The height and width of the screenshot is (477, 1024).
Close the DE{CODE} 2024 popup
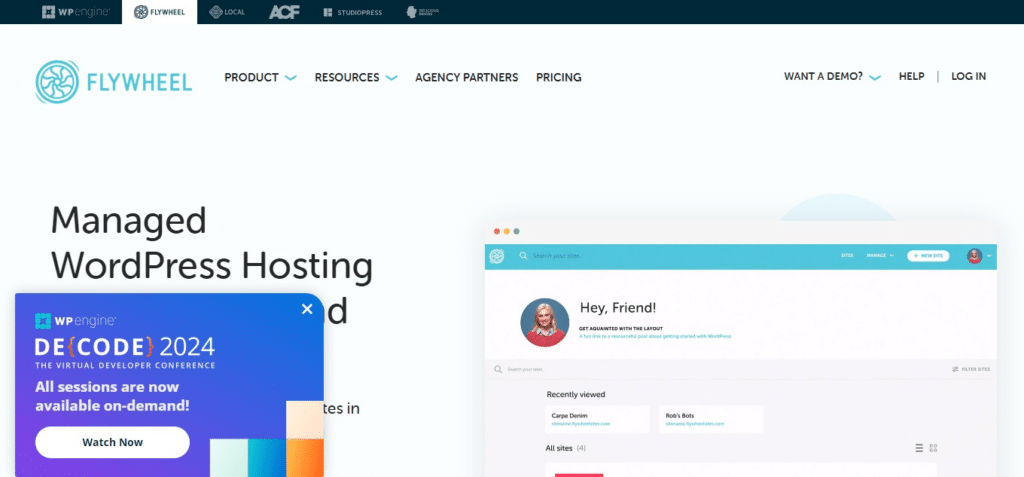coord(307,309)
